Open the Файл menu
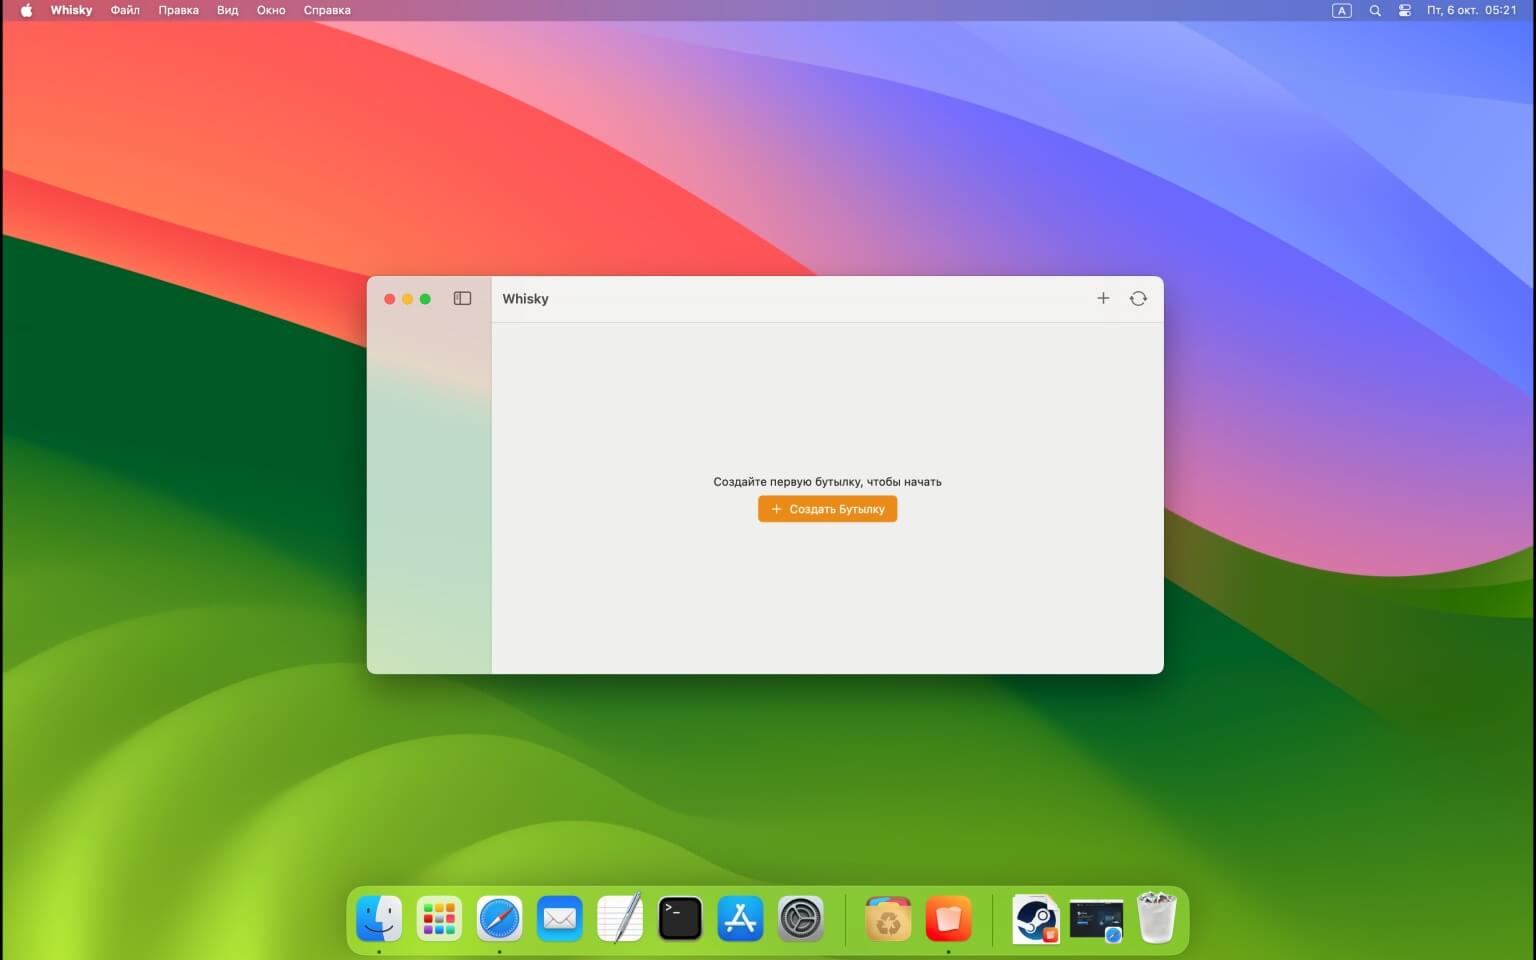The height and width of the screenshot is (960, 1536). click(125, 10)
